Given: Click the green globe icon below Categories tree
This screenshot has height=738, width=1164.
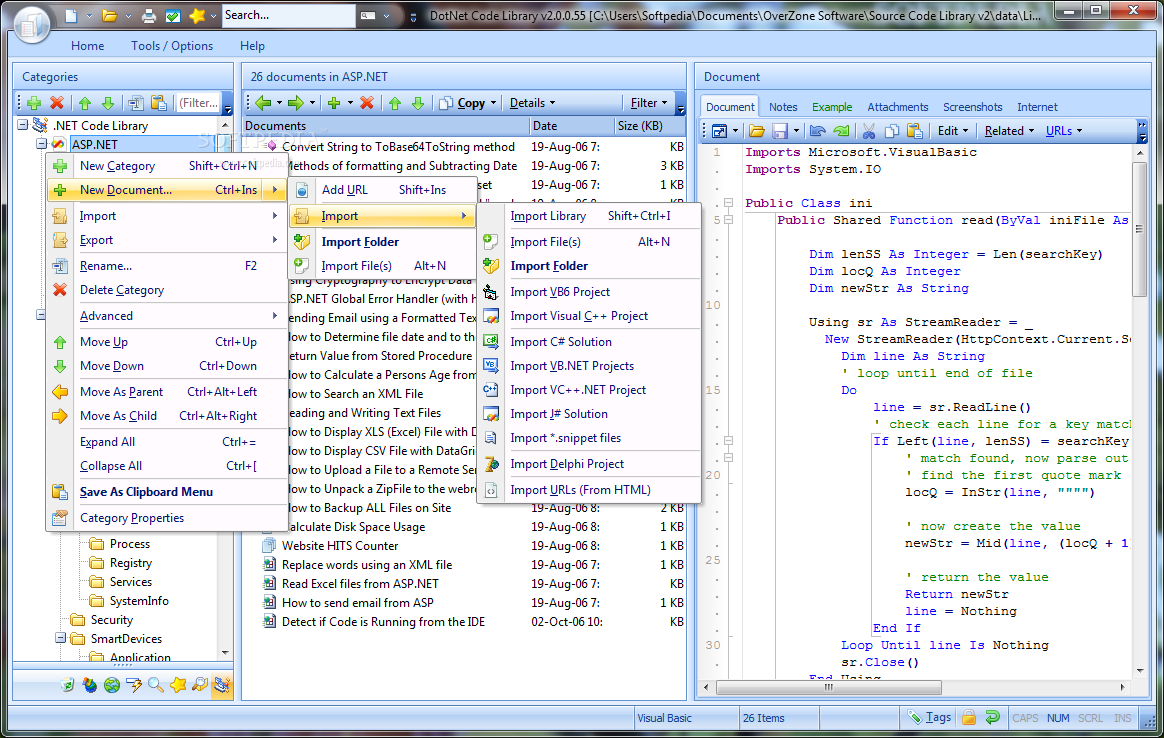Looking at the screenshot, I should point(112,685).
